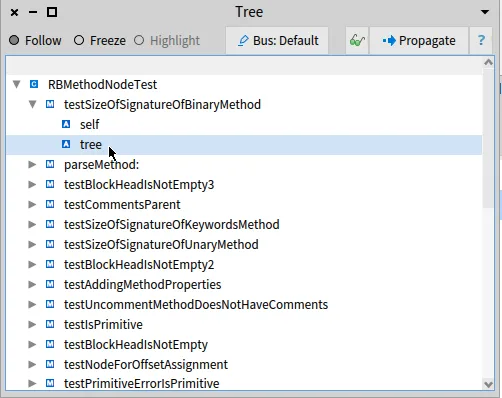502x398 pixels.
Task: Expand the testNodeForOffsetAssignment node
Action: (32, 364)
